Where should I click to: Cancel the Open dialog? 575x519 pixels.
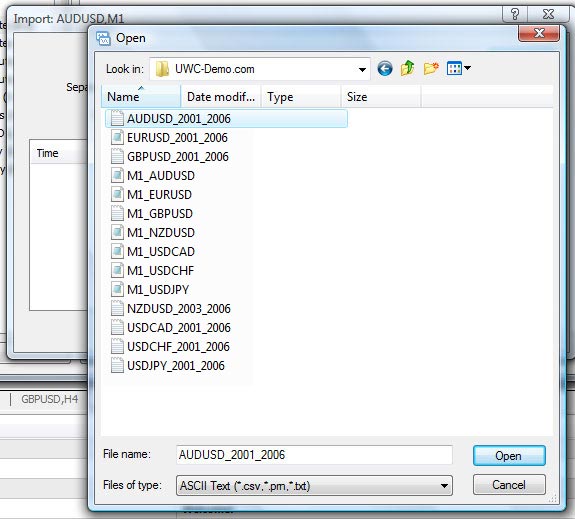pos(509,485)
